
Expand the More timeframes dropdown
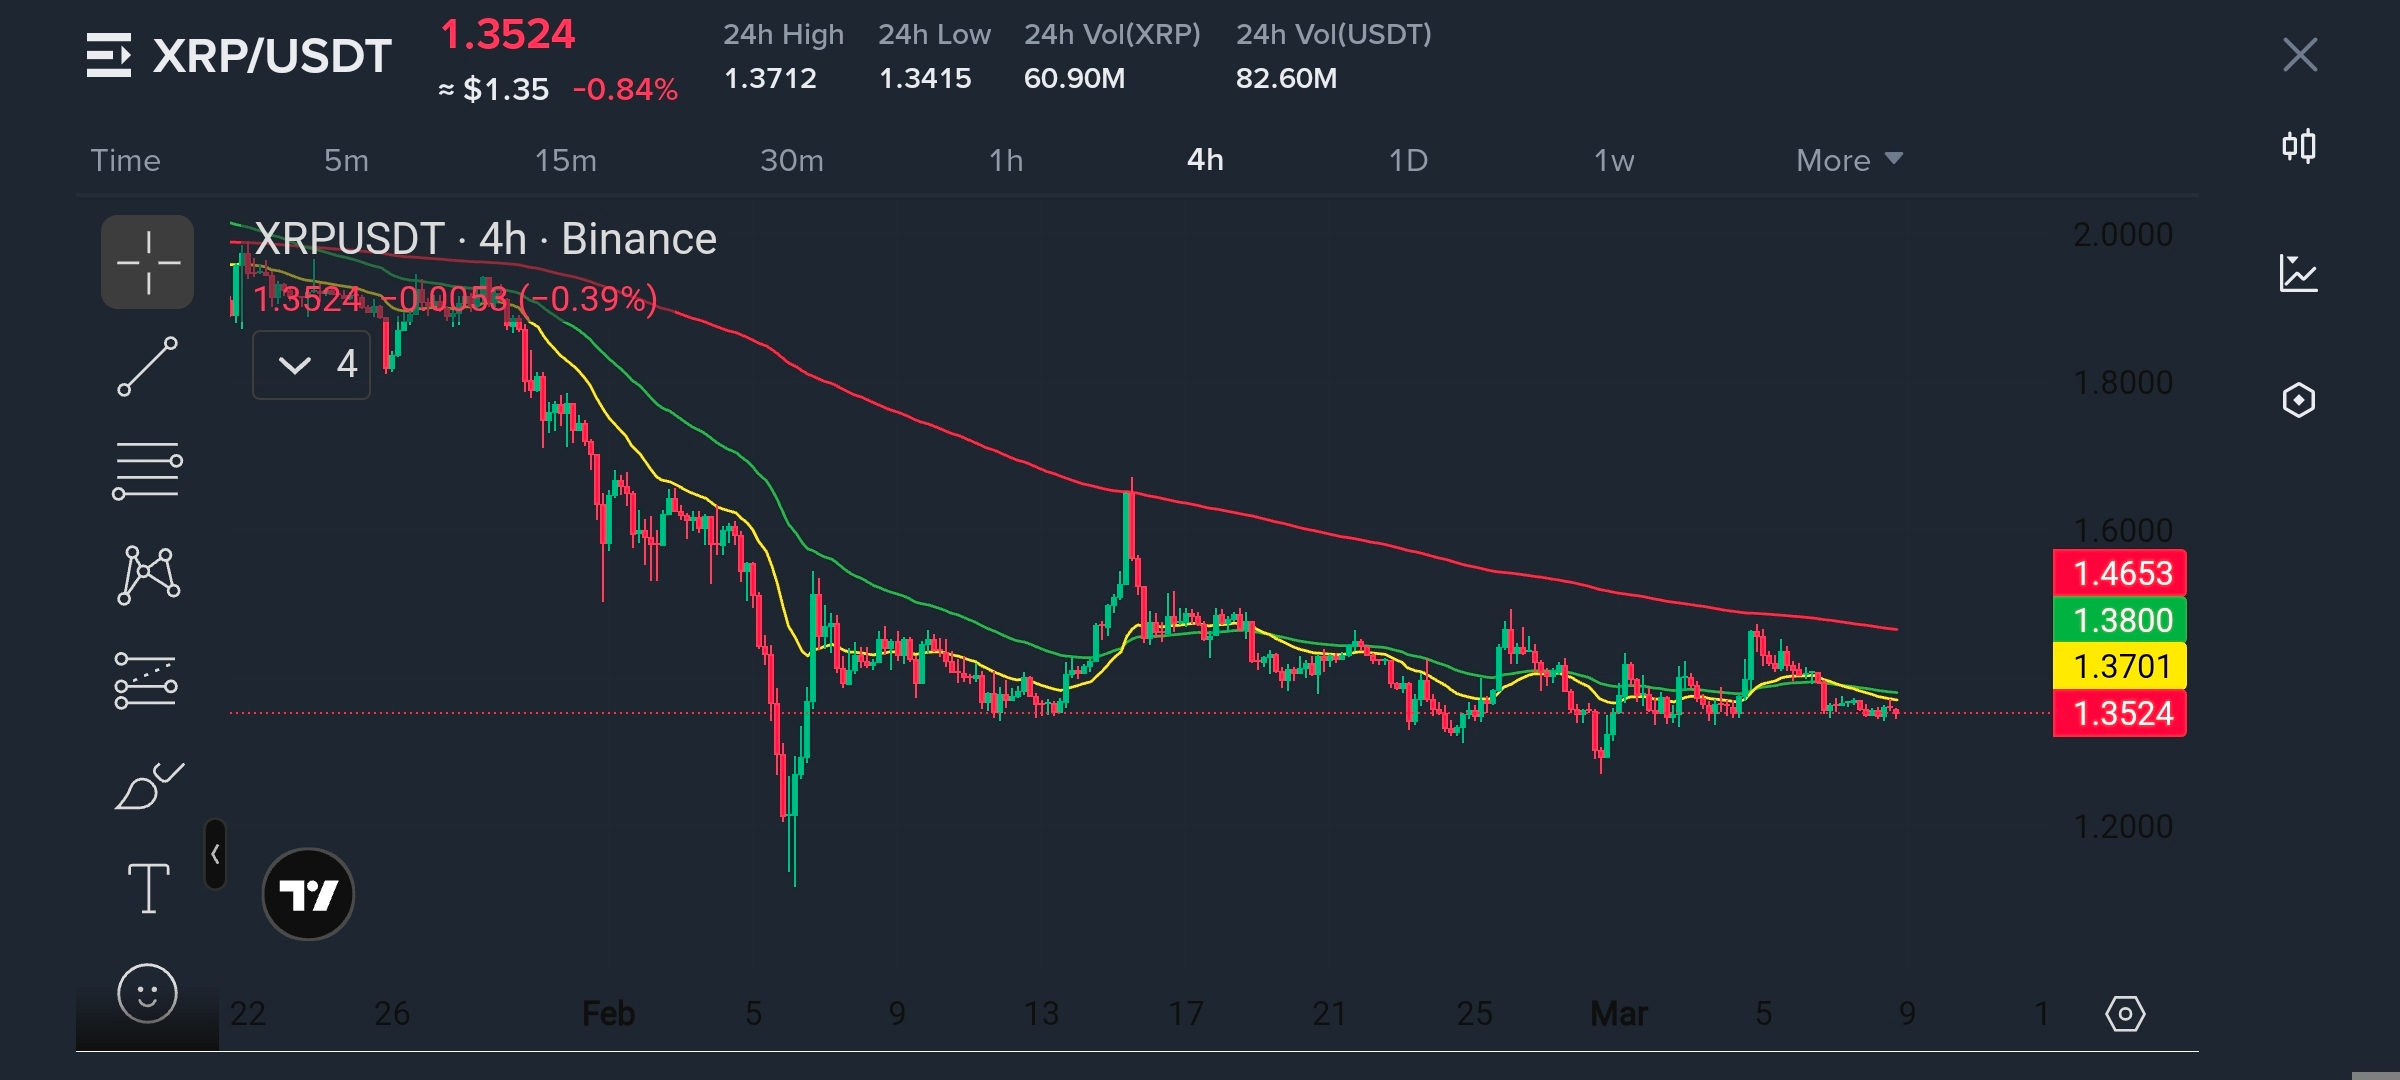(x=1848, y=160)
